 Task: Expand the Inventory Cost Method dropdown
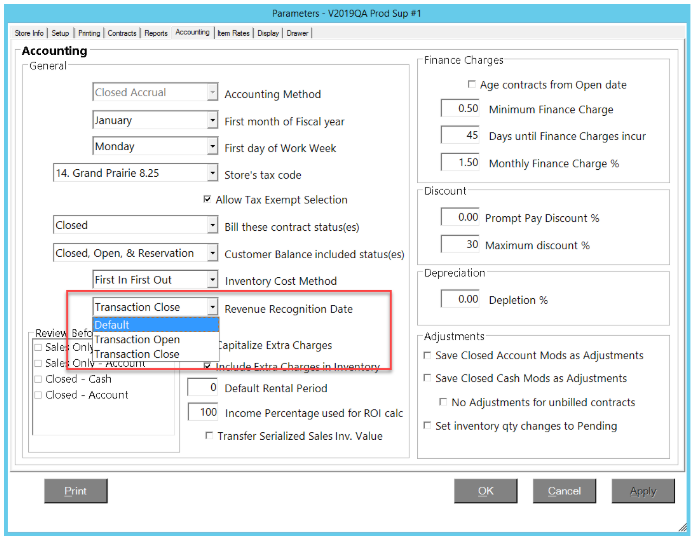point(212,281)
